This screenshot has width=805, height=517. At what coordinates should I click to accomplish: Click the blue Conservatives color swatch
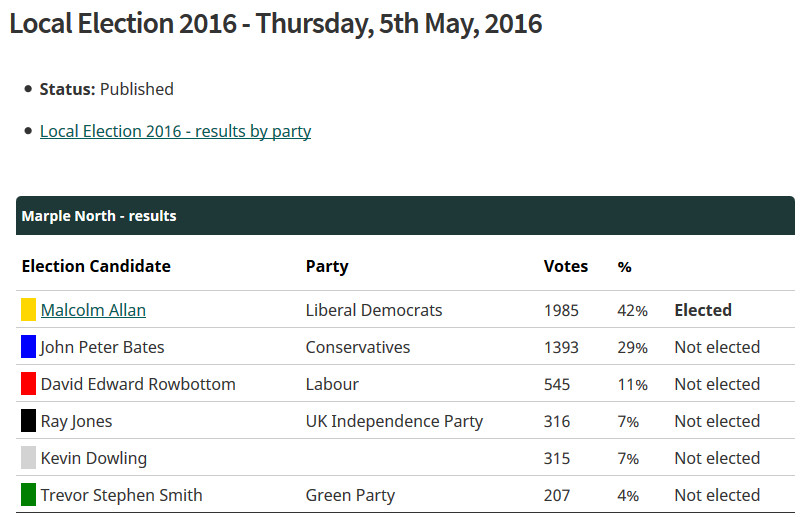28,347
